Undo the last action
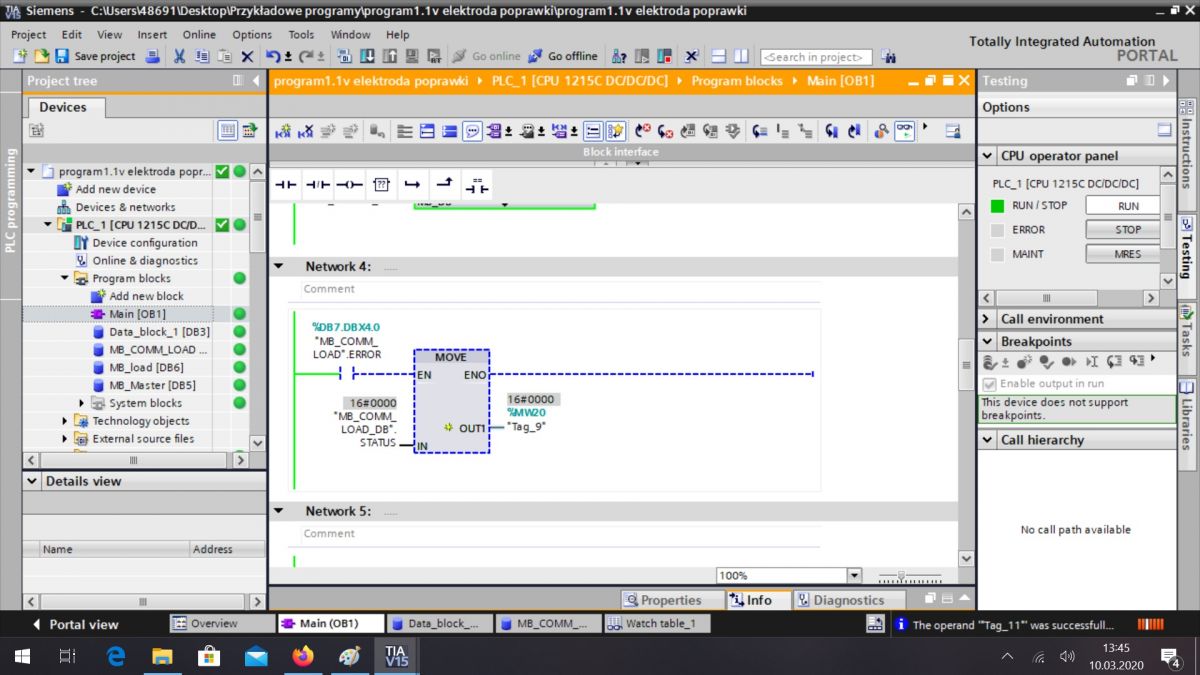Screen dimensions: 1200x675 (x=274, y=57)
